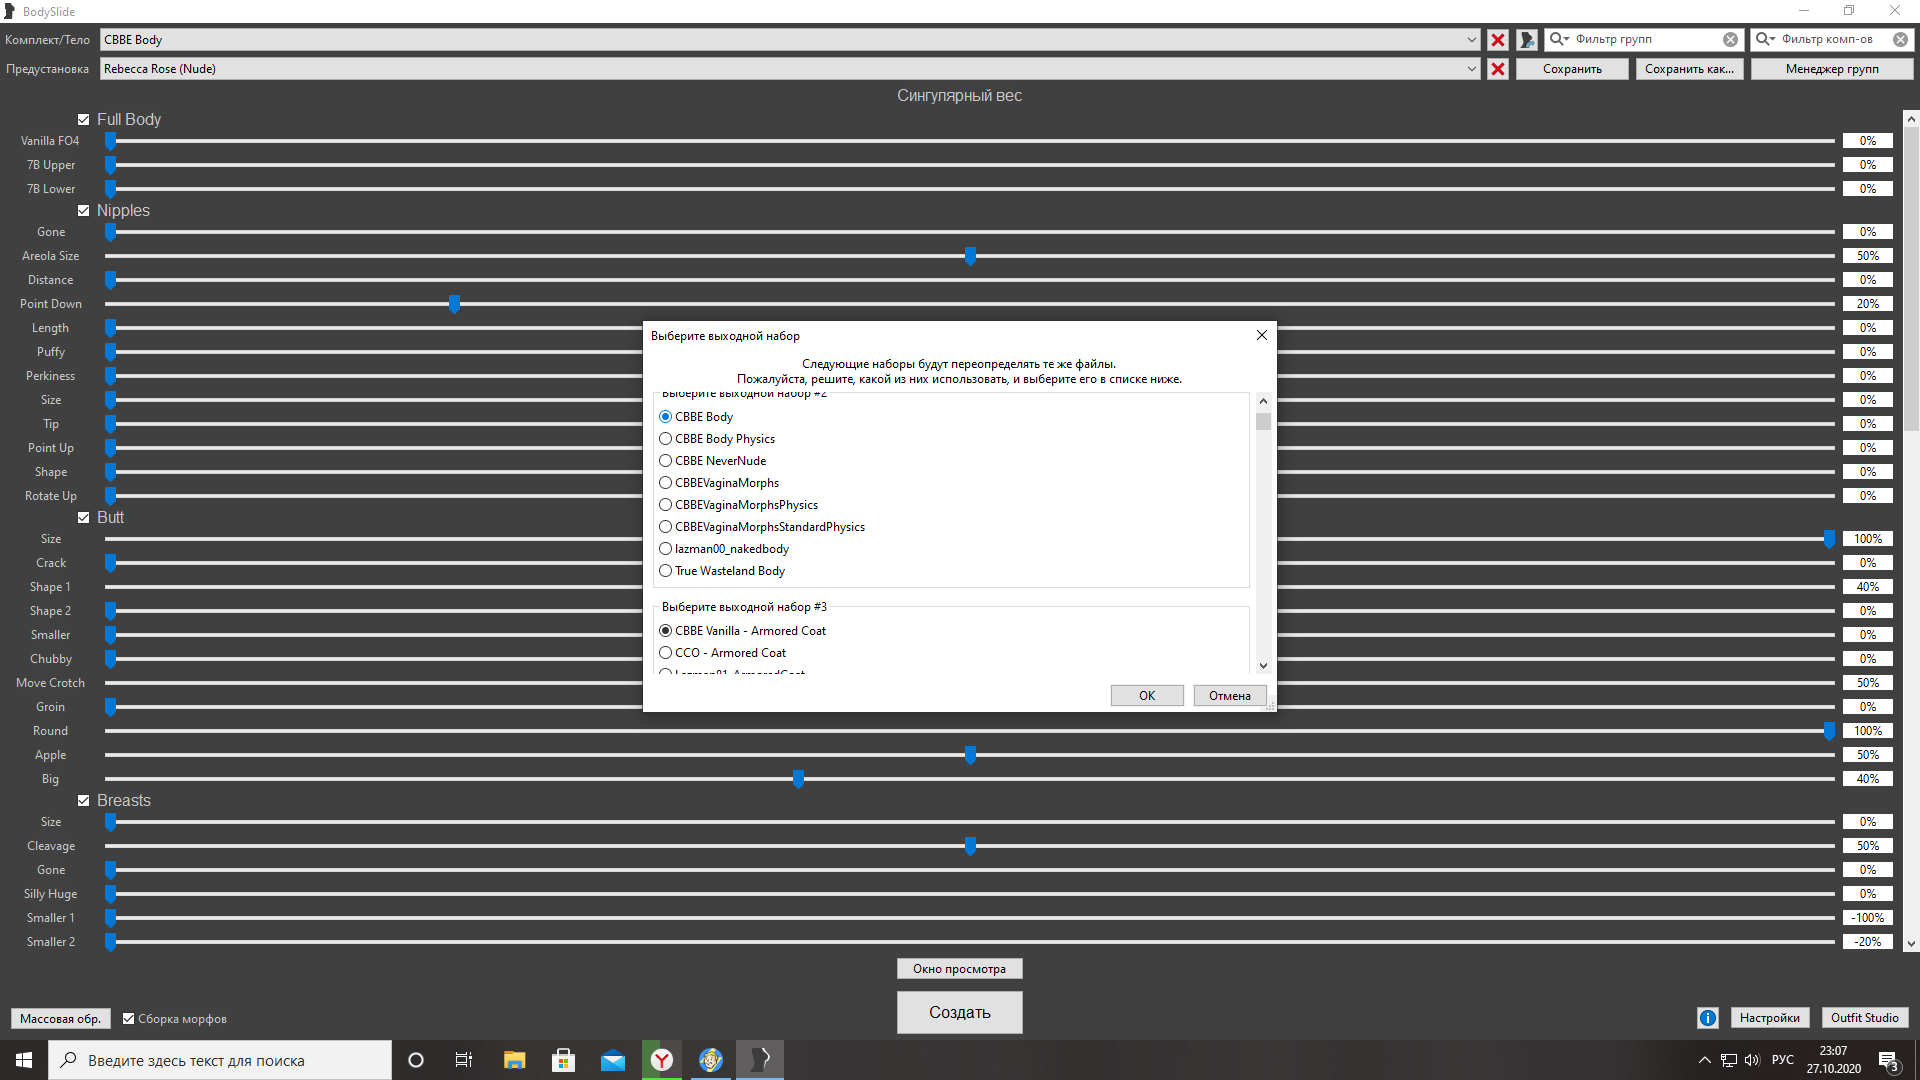1920x1080 pixels.
Task: Open Yandex Browser from the taskbar
Action: (662, 1060)
